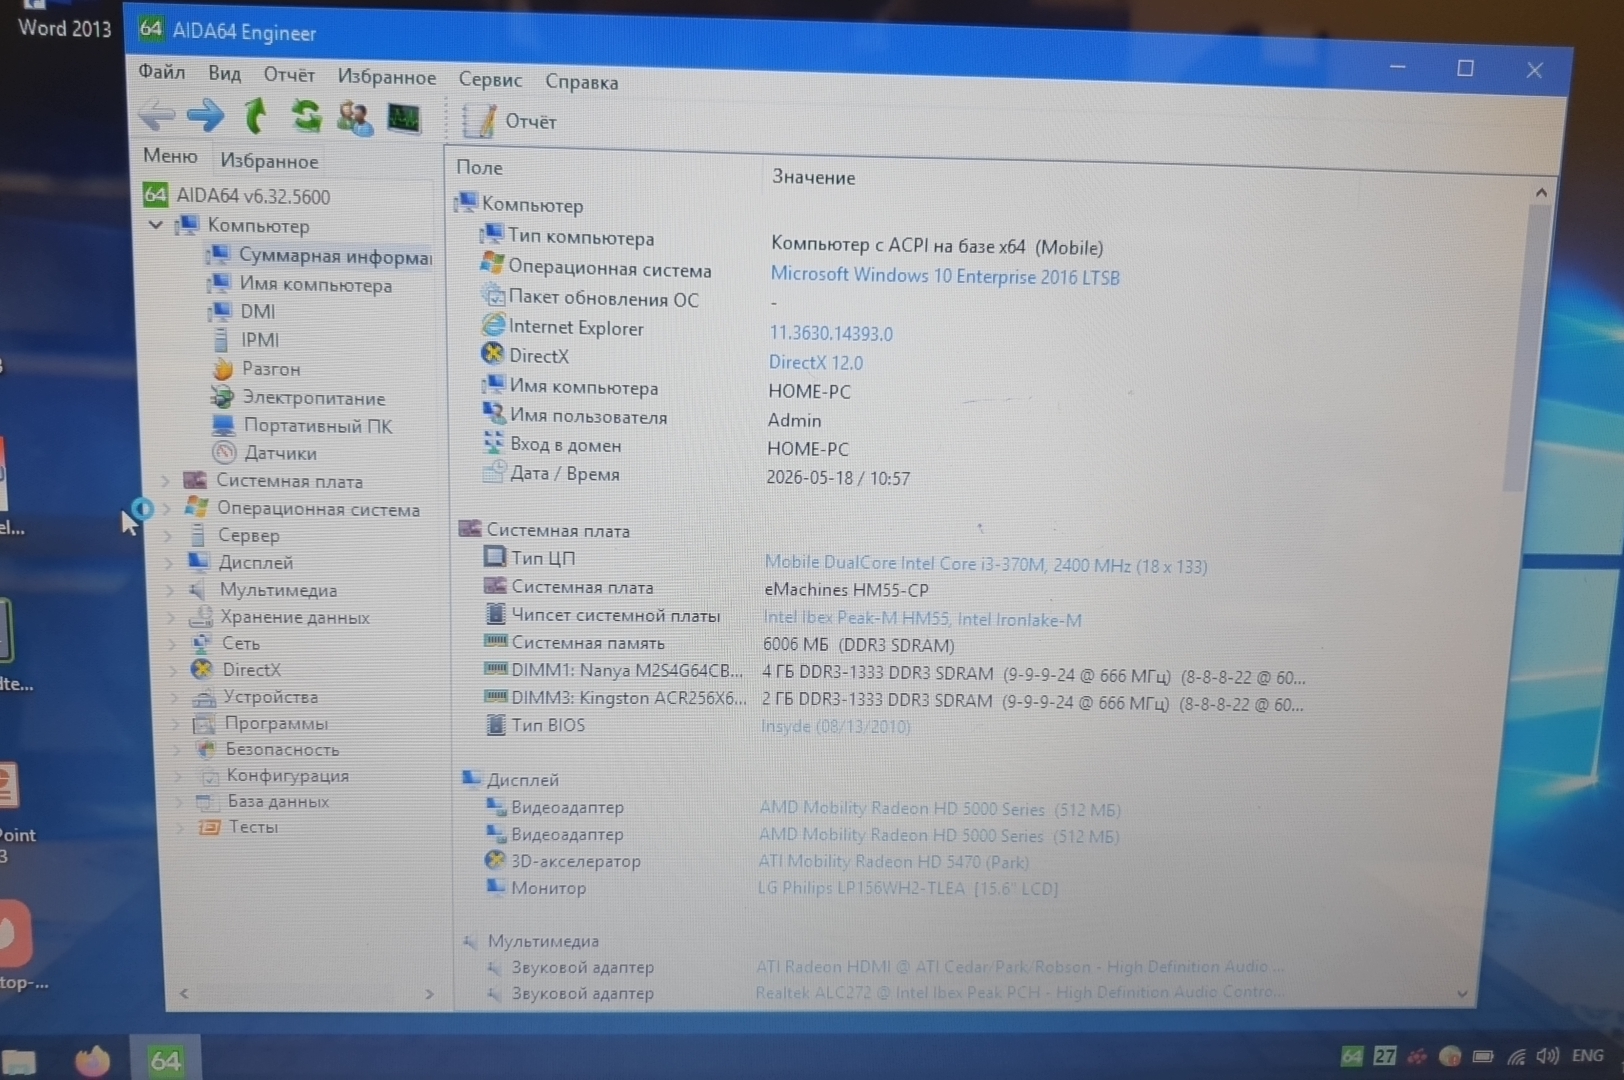The height and width of the screenshot is (1080, 1624).
Task: Click the Конфигурация icon in the tree
Action: click(208, 775)
